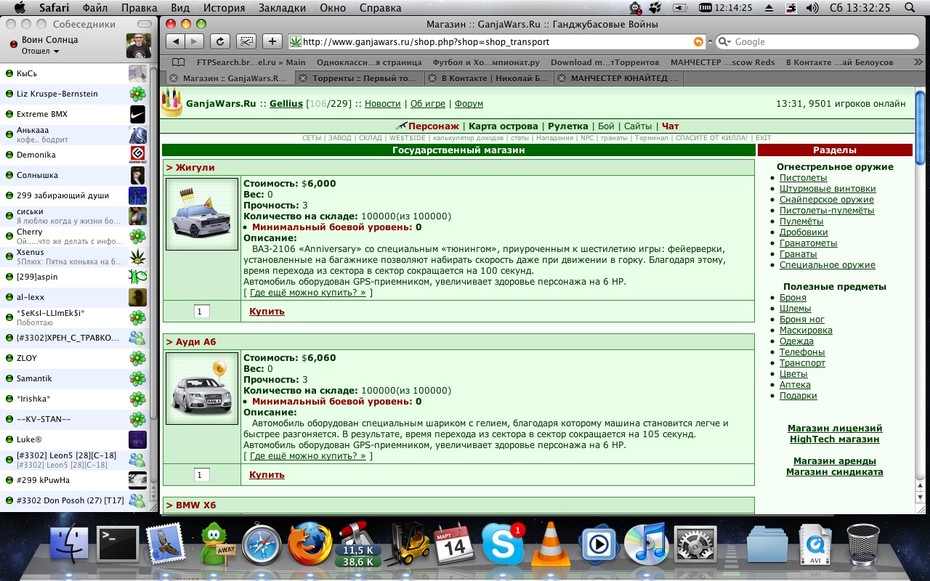
Task: Click the Ауди А6 car thumbnail image
Action: point(202,388)
